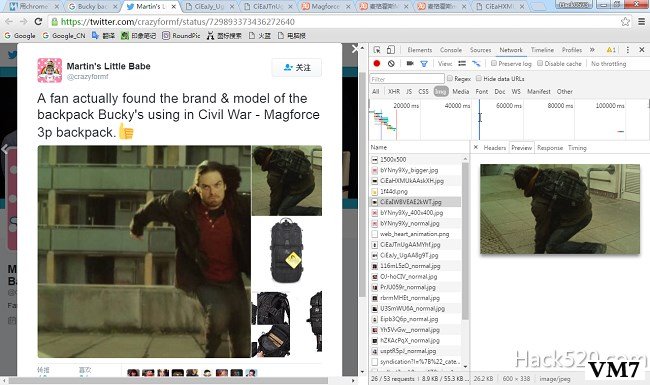This screenshot has height=385, width=650.
Task: Click the previous arrow beside the tweet
Action: (5, 149)
